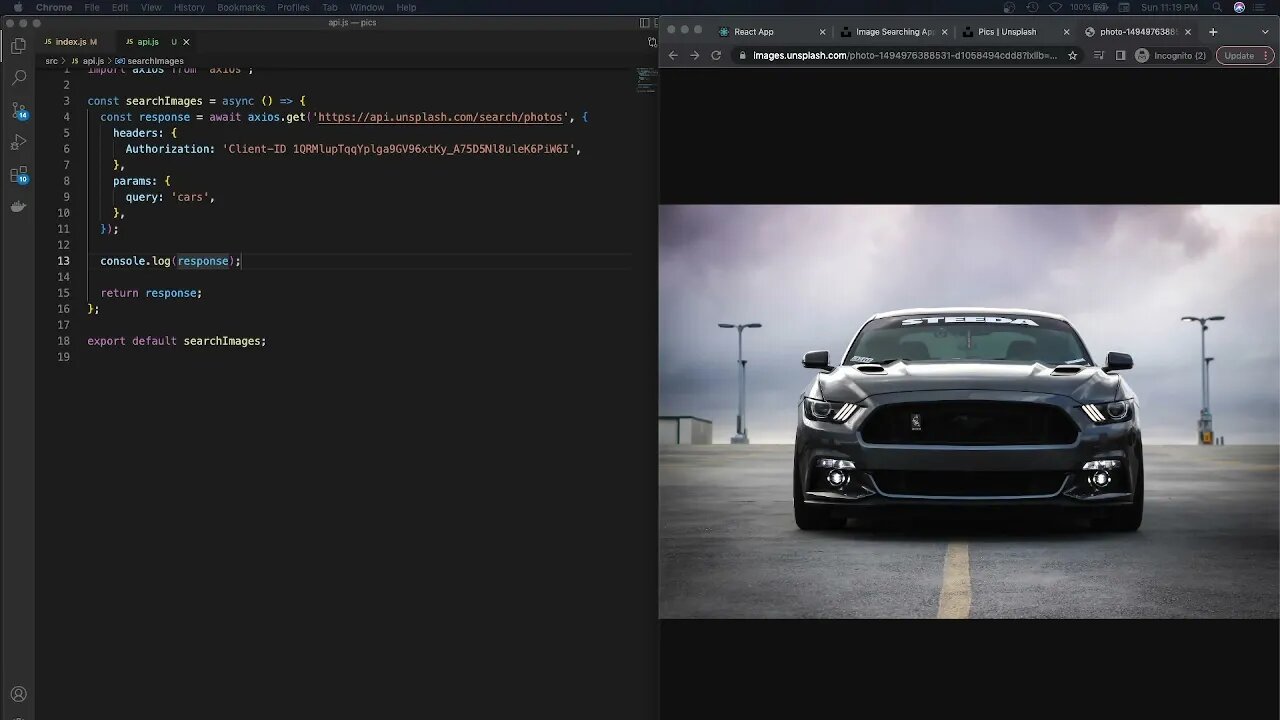Go forward in Chrome
The image size is (1280, 720).
(x=695, y=55)
